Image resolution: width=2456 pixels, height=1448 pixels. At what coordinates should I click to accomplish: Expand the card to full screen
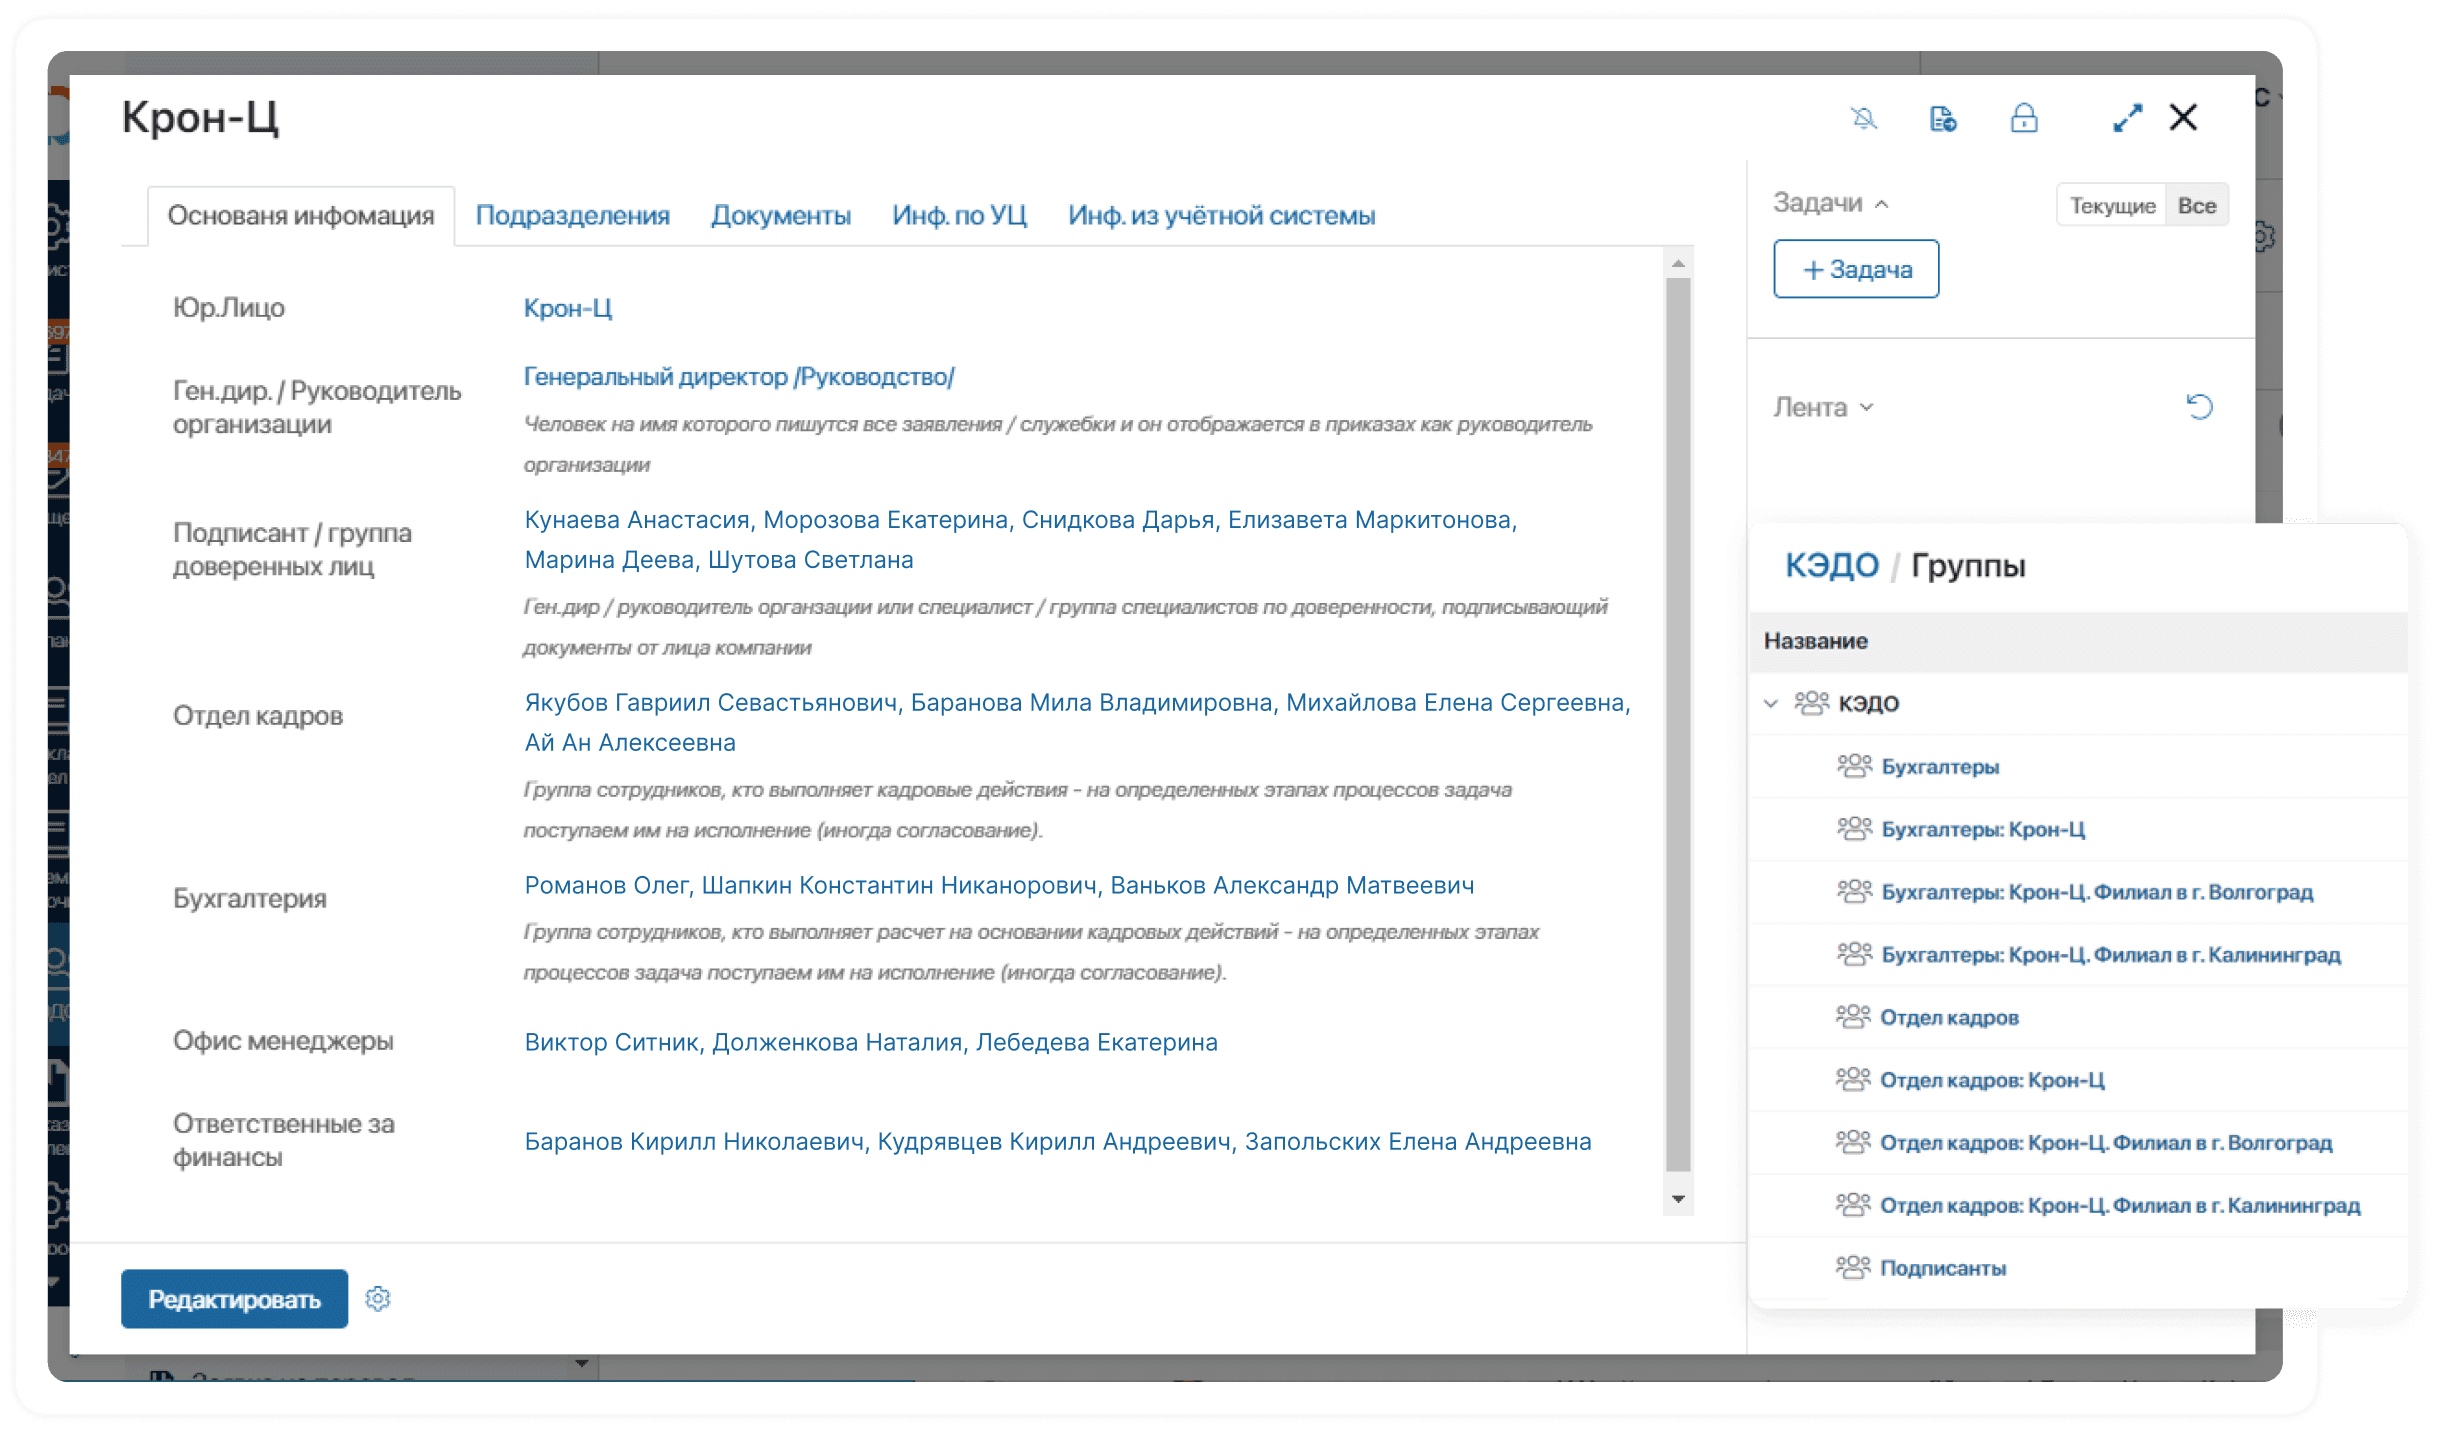[x=2127, y=118]
